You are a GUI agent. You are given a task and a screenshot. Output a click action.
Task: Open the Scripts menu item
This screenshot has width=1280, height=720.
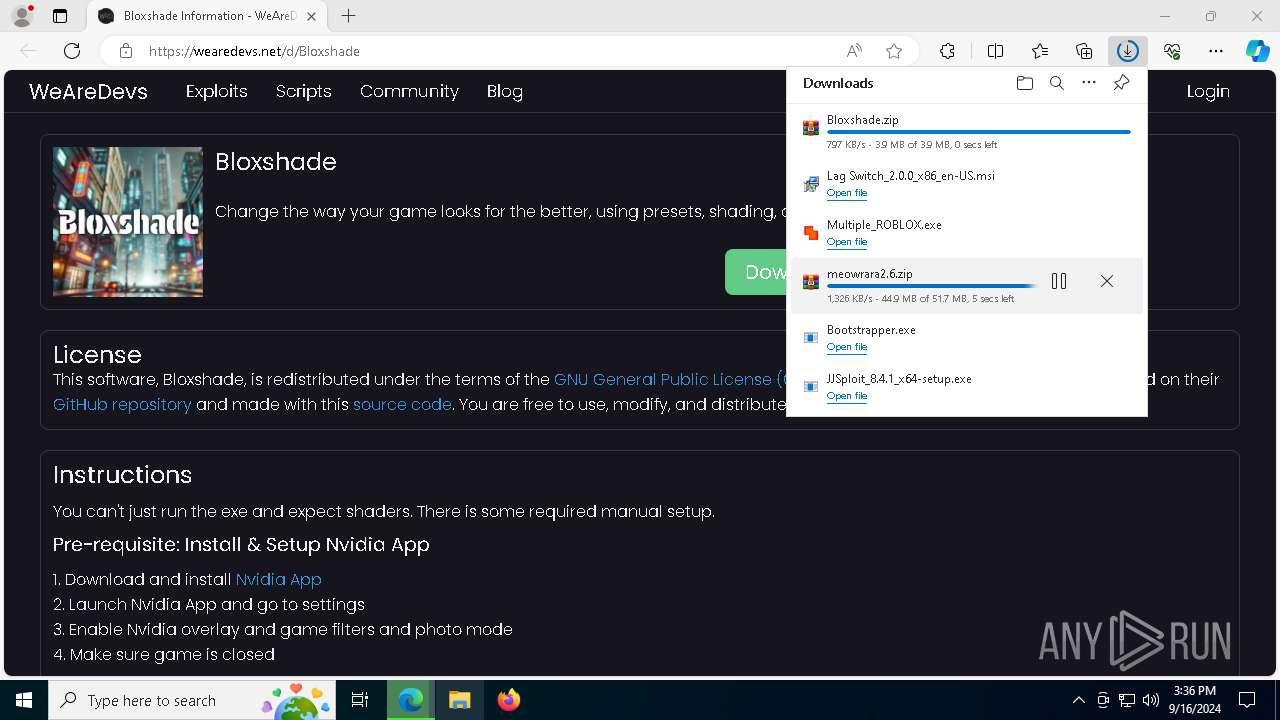304,91
